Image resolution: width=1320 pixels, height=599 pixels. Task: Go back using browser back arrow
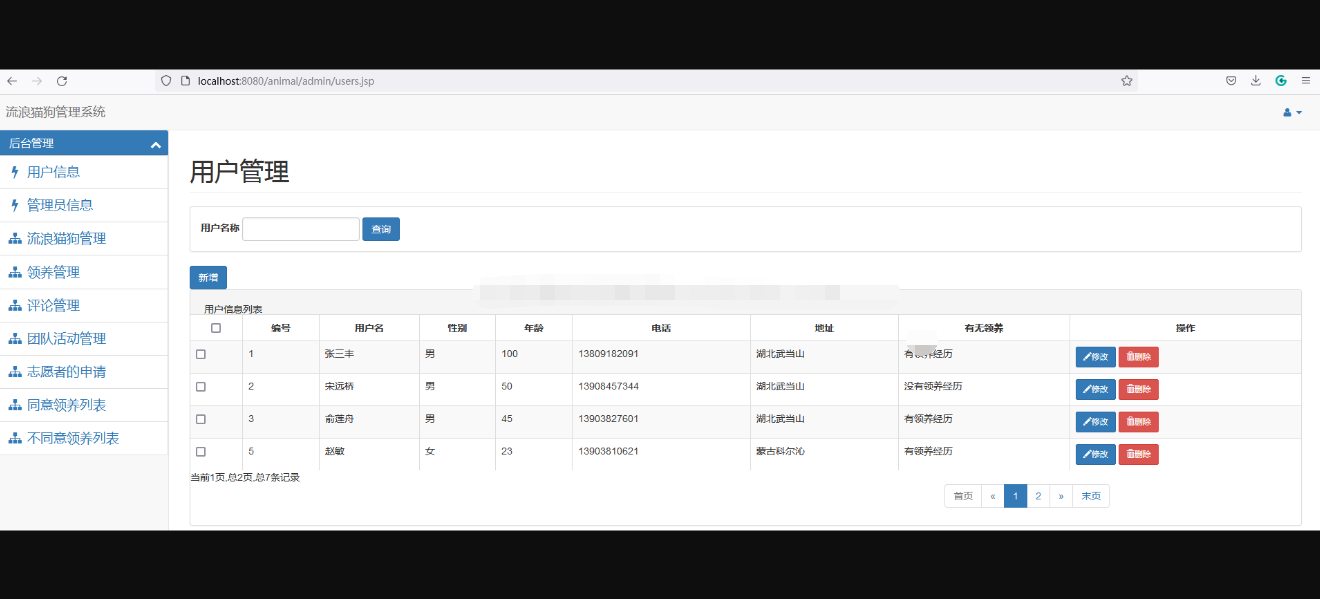click(12, 81)
